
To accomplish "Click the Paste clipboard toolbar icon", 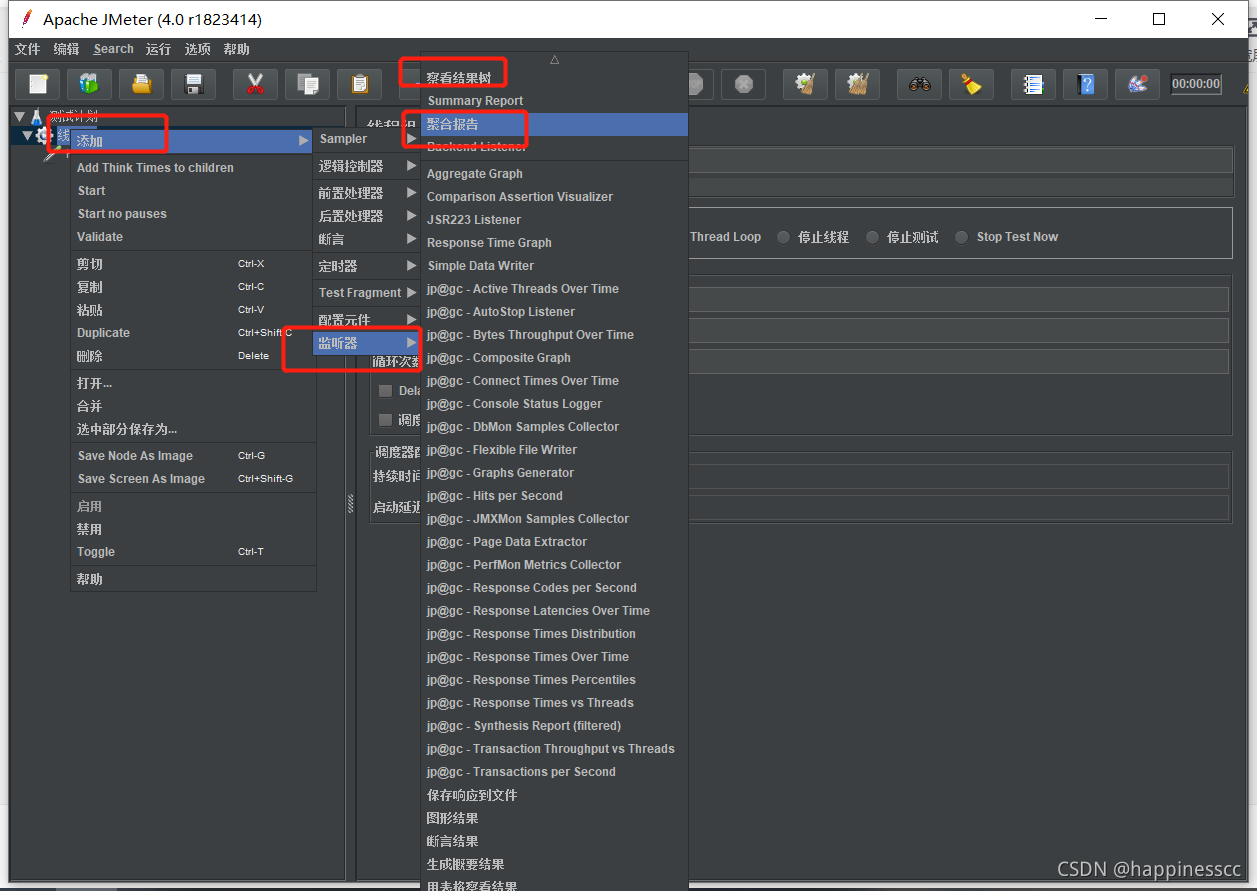I will pyautogui.click(x=360, y=84).
